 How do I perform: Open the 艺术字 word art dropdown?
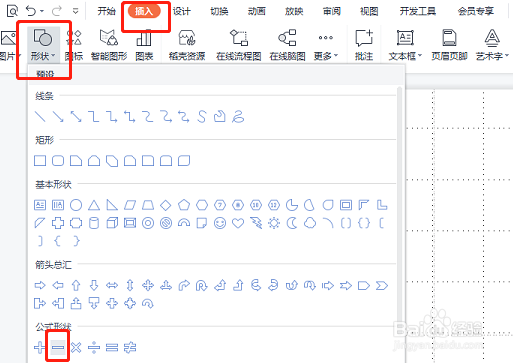(492, 45)
